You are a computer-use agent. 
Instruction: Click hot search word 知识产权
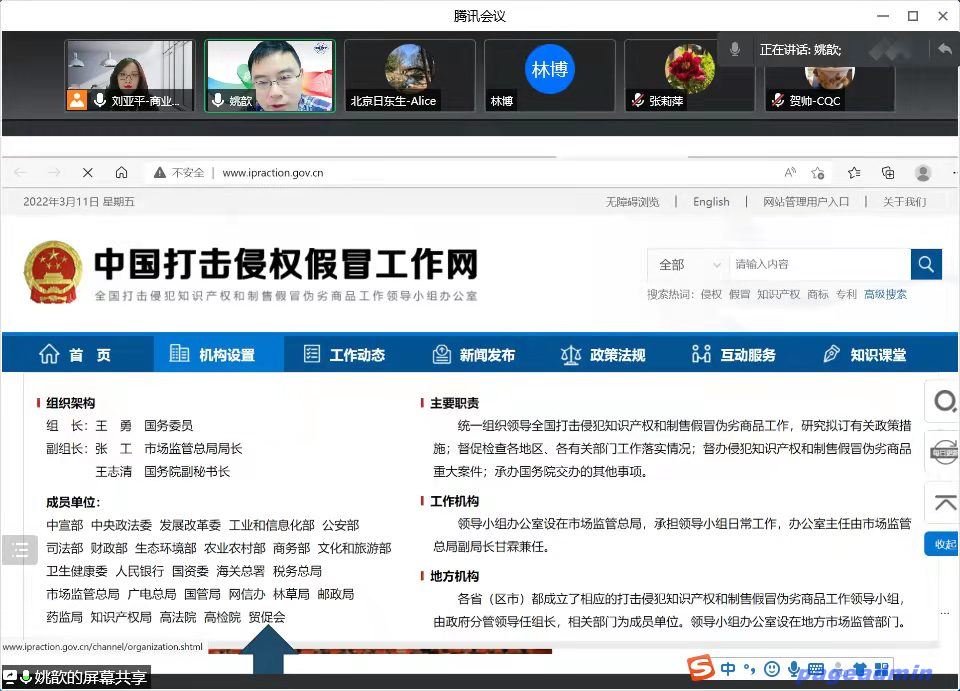click(x=778, y=294)
